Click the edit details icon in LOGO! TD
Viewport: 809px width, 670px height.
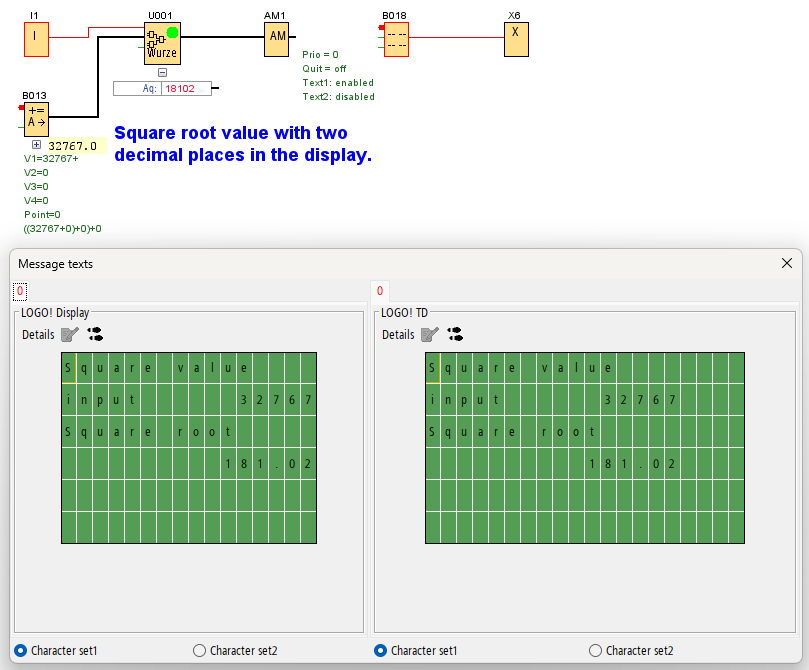point(429,335)
